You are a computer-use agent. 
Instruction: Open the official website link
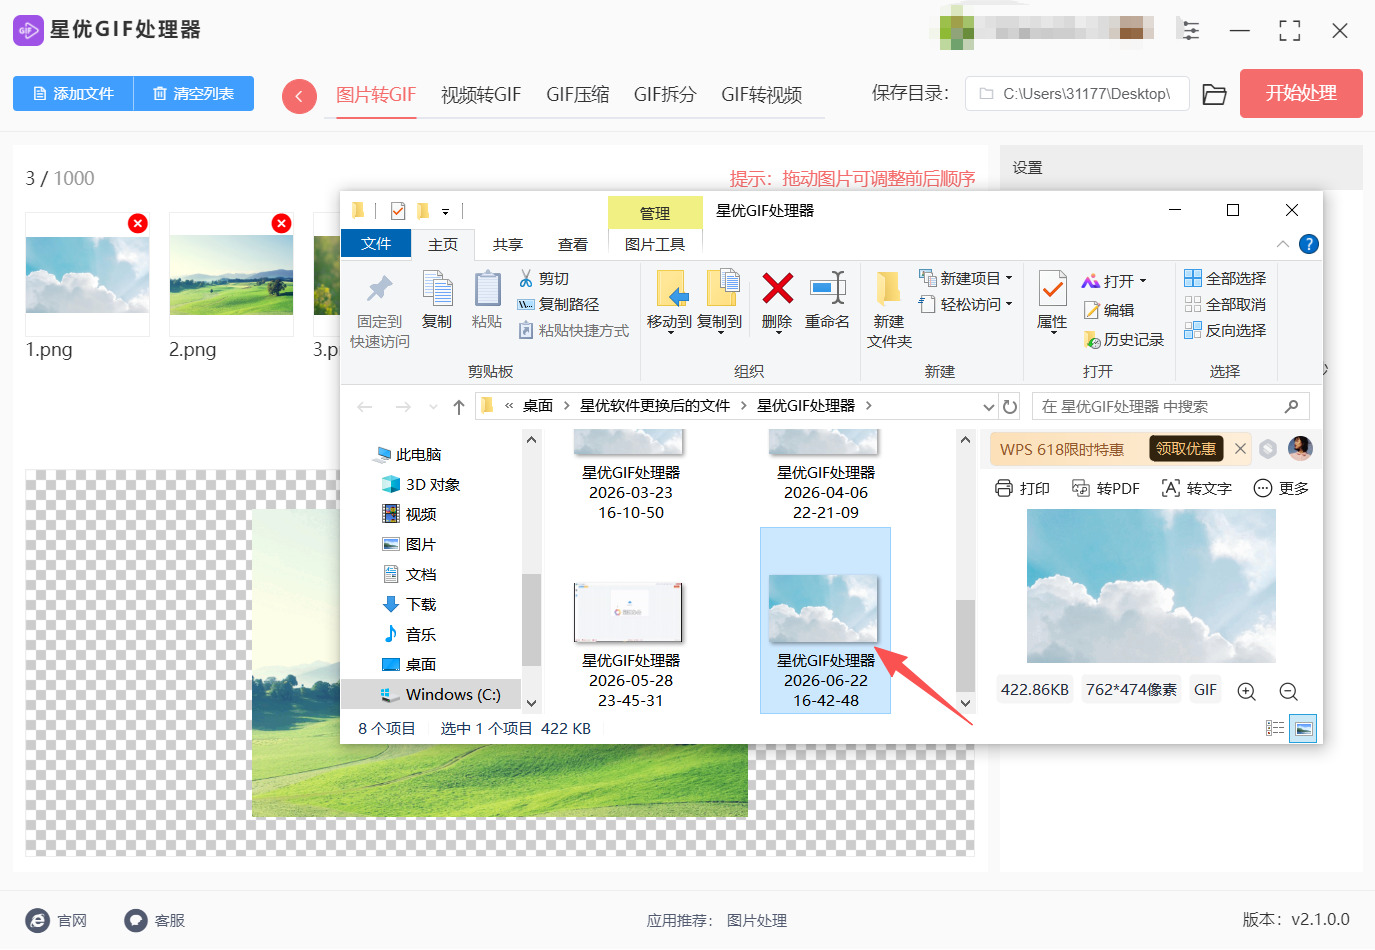tap(57, 921)
